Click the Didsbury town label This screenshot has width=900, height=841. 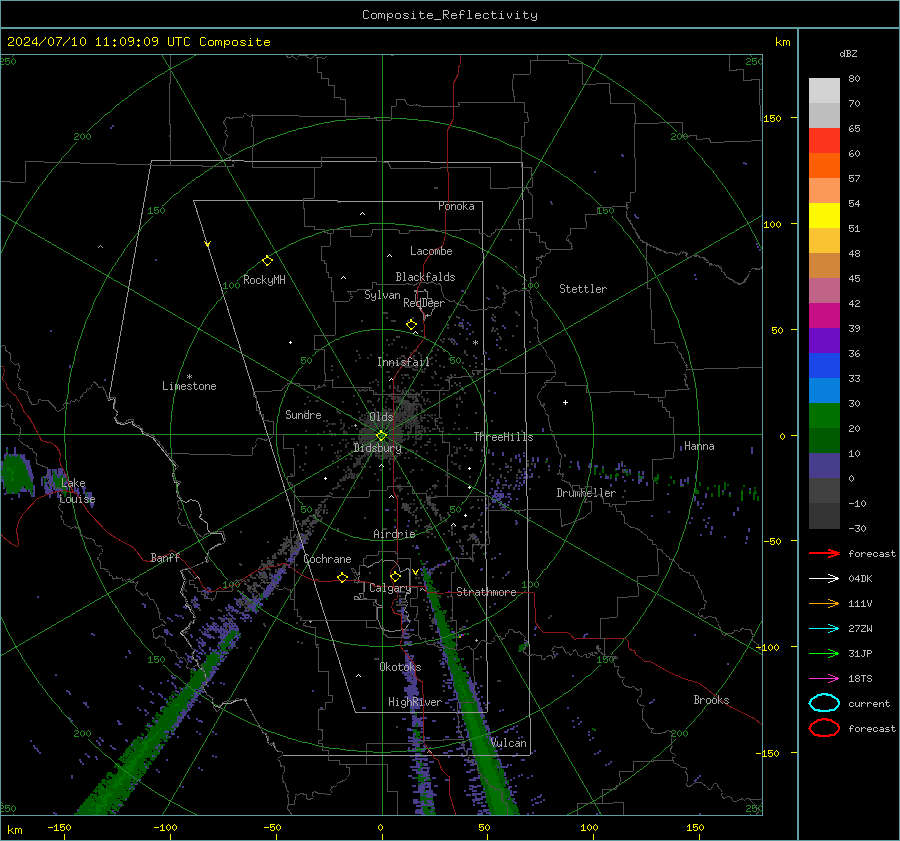pyautogui.click(x=377, y=448)
